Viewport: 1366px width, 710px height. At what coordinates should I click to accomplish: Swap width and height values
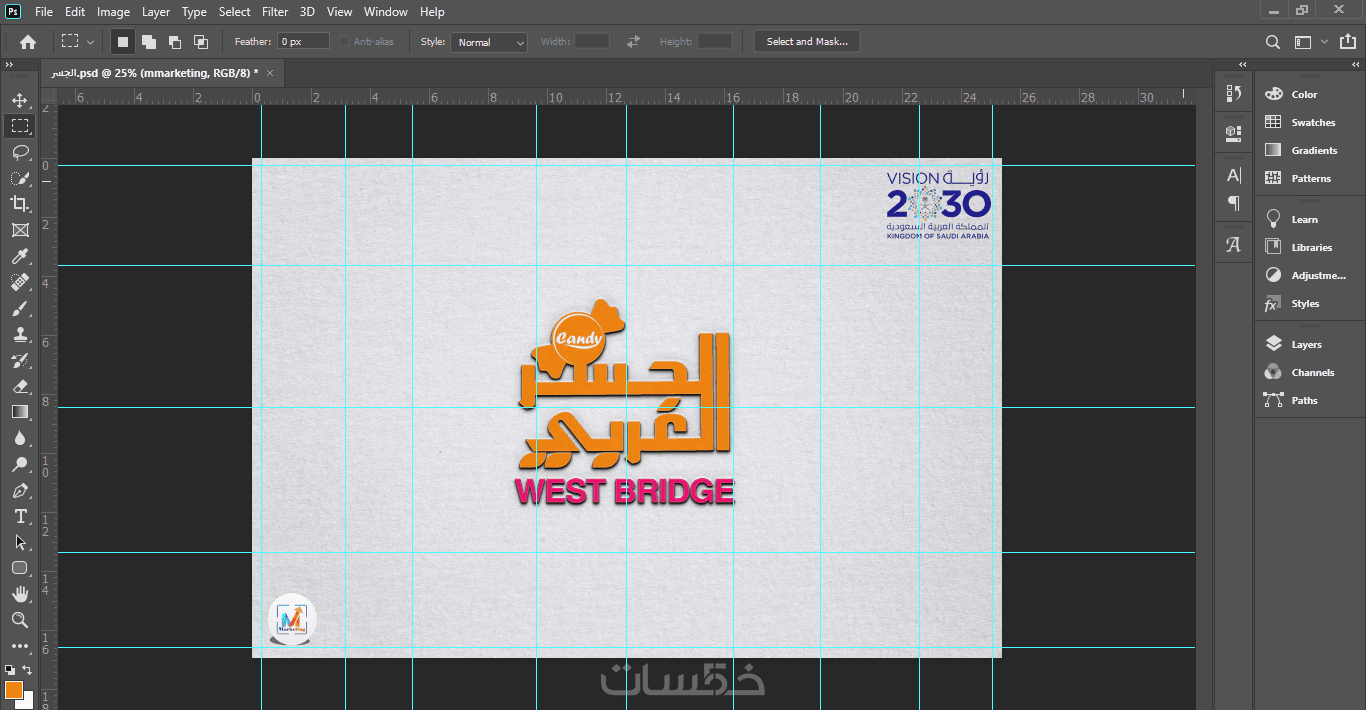click(633, 42)
